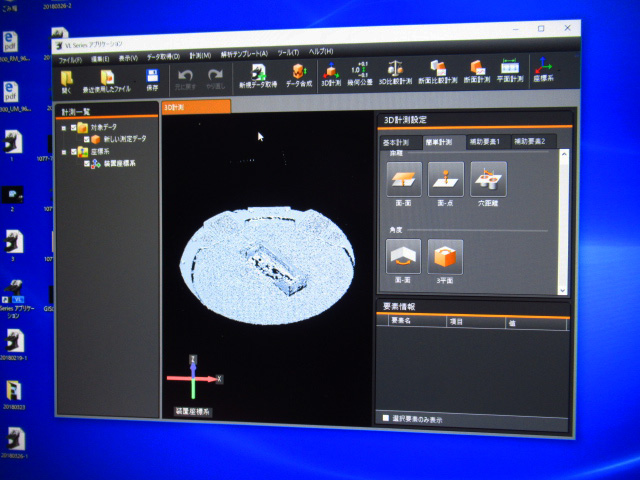
Task: Click the 新規データ取得 toolbar icon
Action: [258, 73]
